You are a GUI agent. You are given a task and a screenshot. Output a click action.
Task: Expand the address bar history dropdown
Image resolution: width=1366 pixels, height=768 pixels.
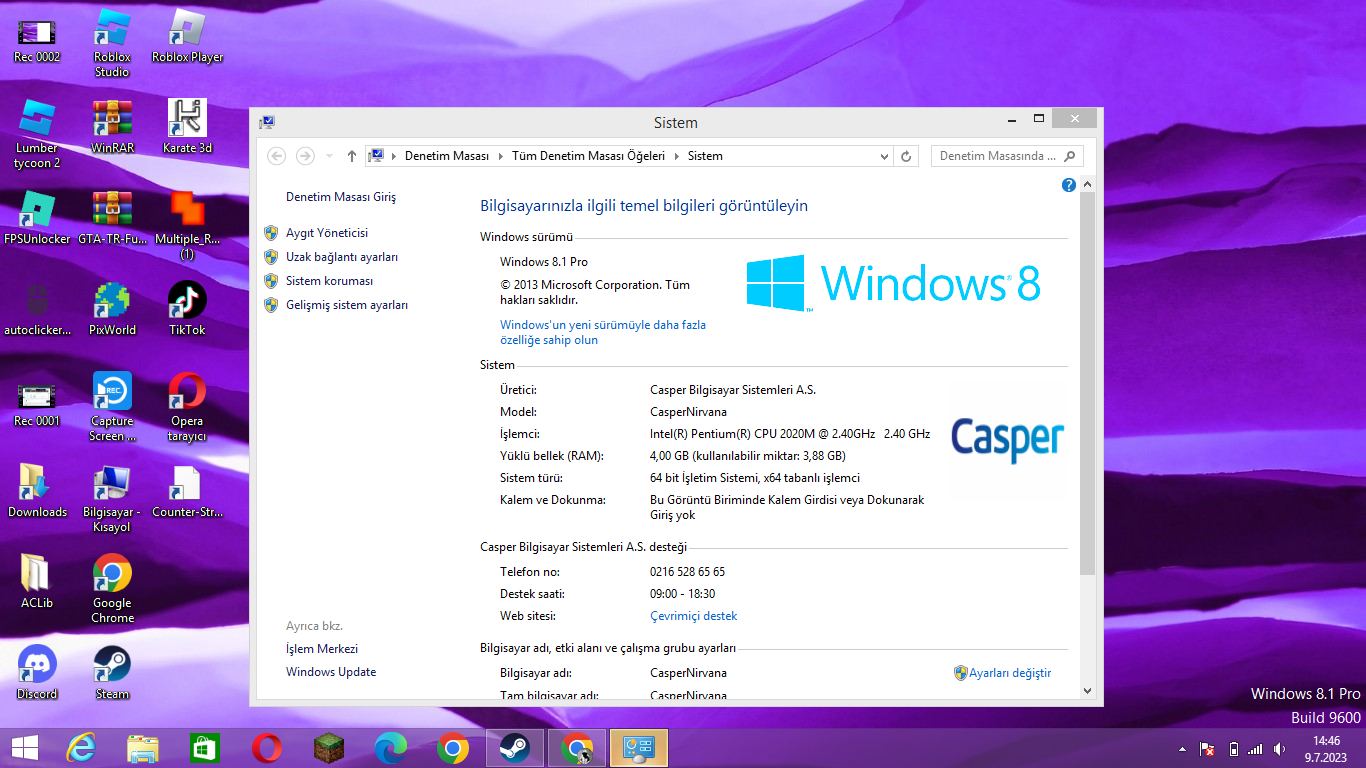click(883, 156)
